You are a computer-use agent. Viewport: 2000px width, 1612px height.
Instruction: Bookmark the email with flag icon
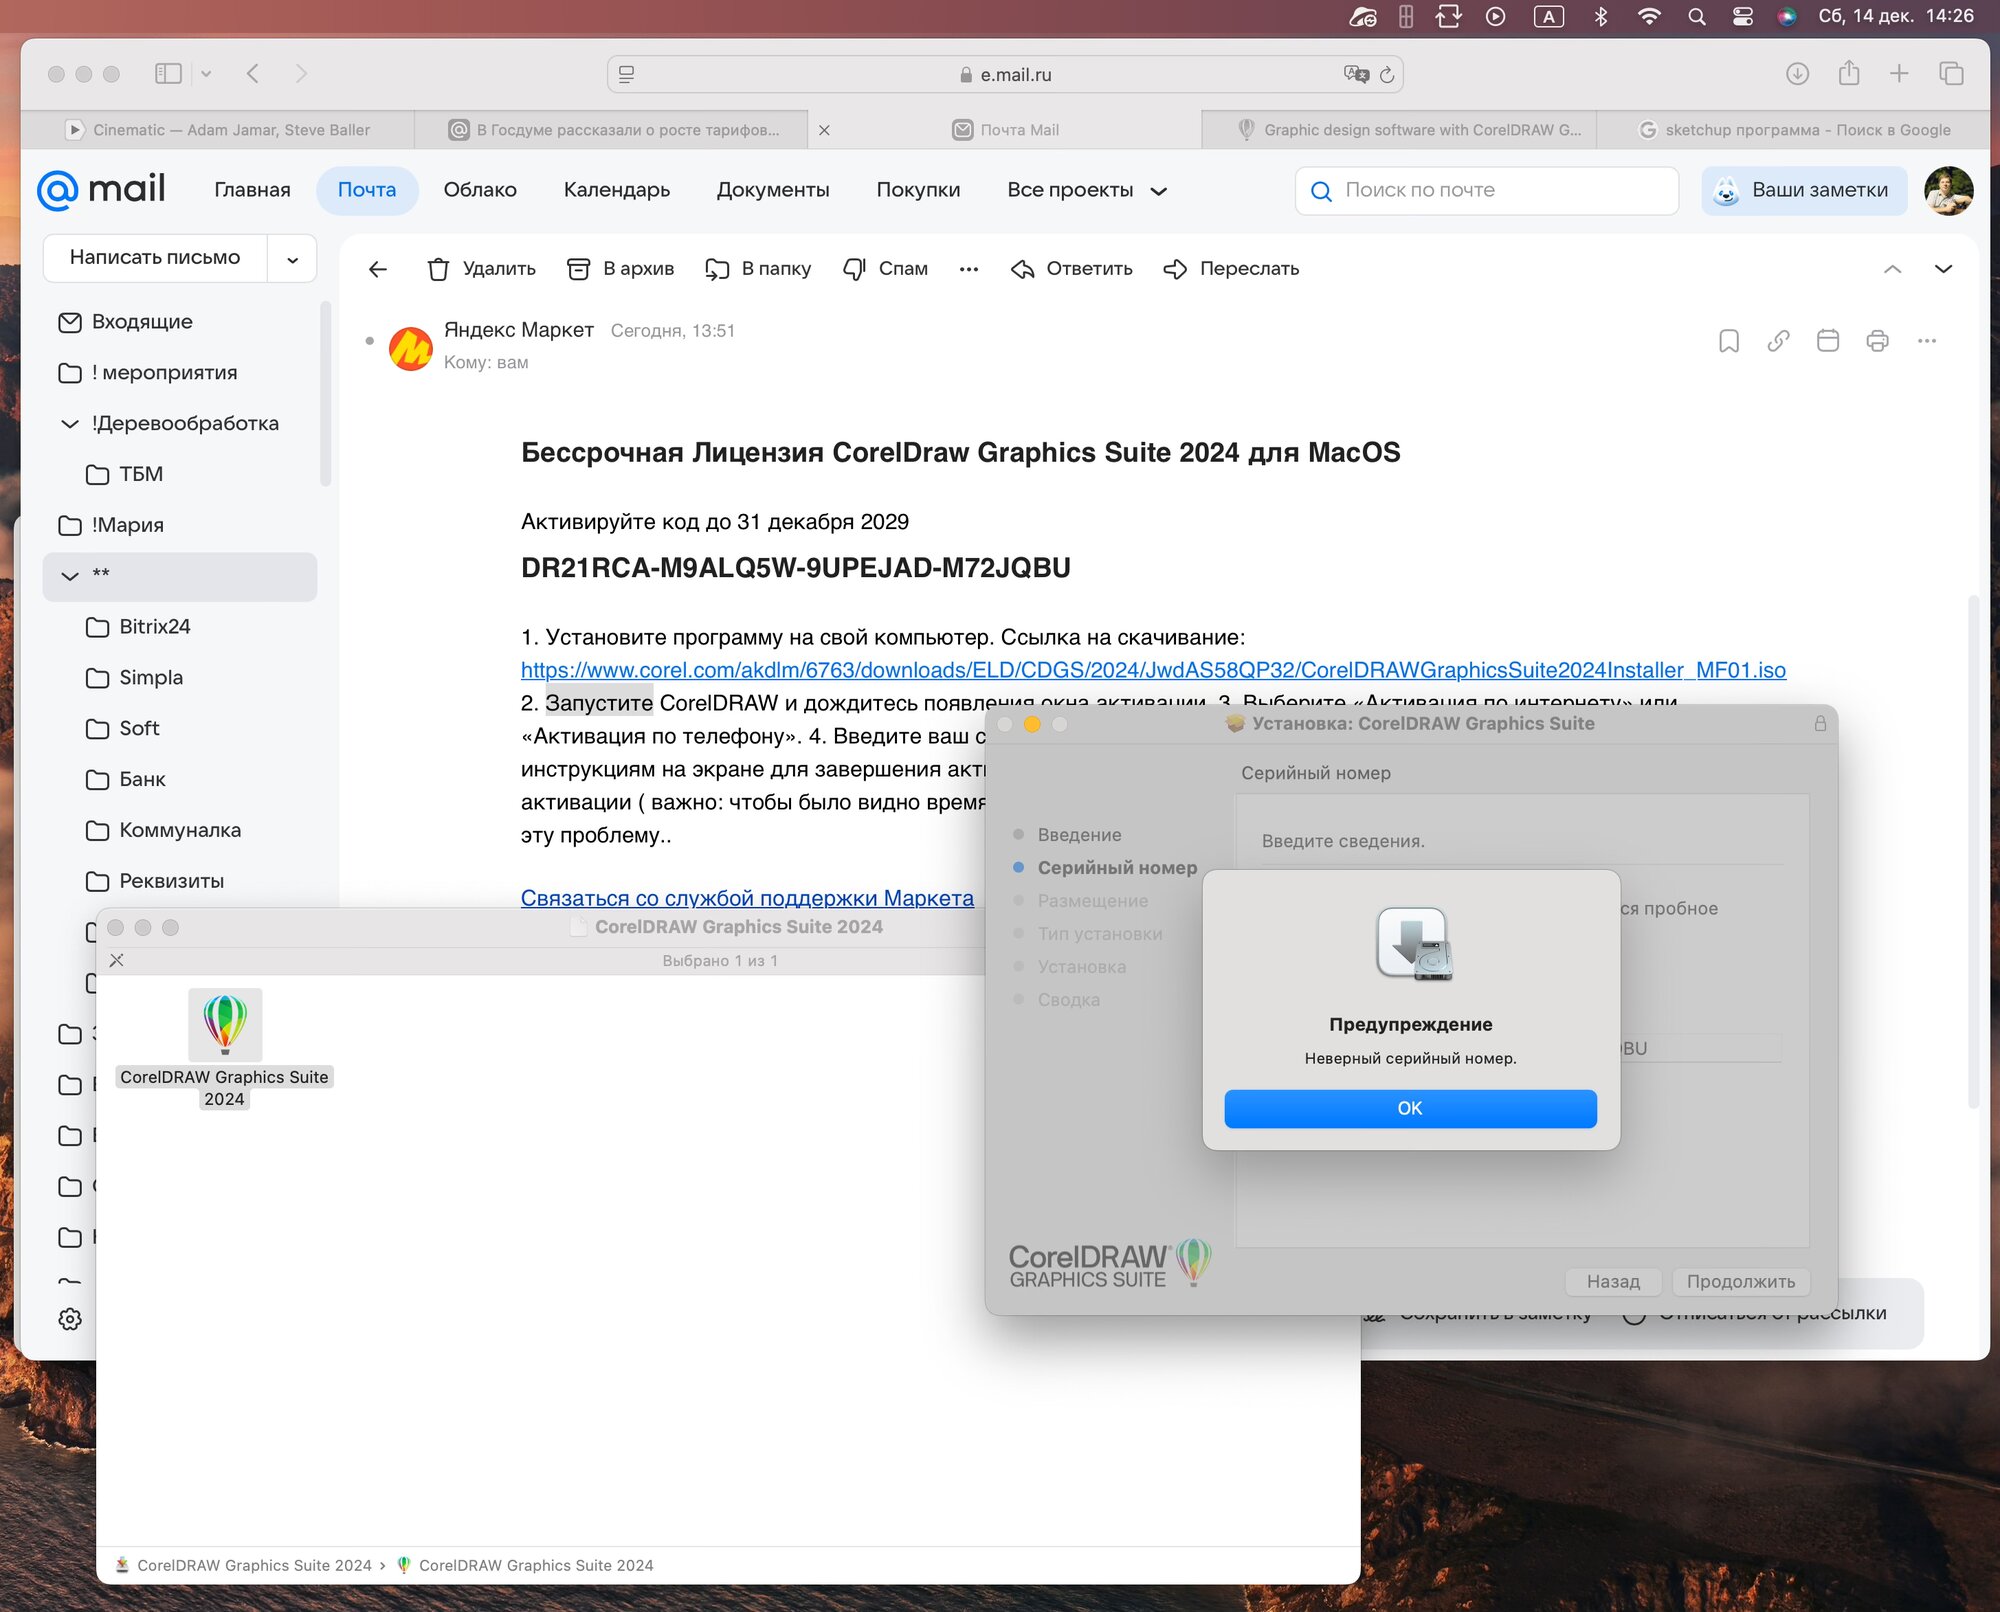(x=1729, y=341)
